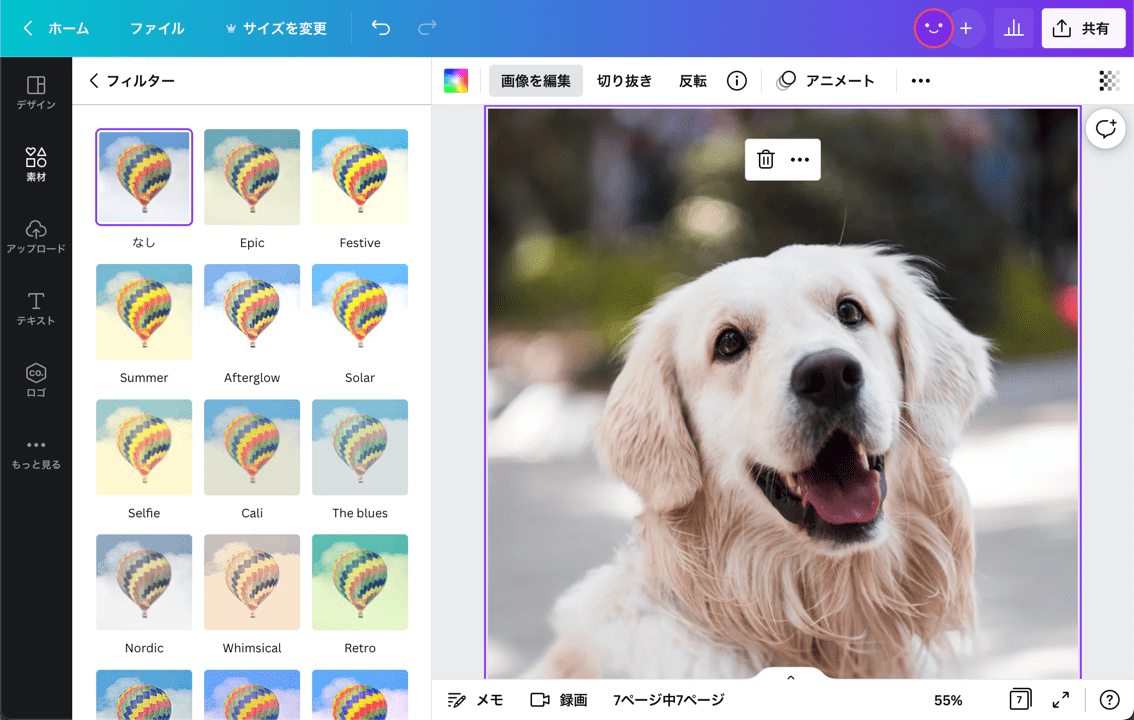Enter fullscreen with the expand arrows icon
This screenshot has height=720, width=1134.
[1061, 700]
